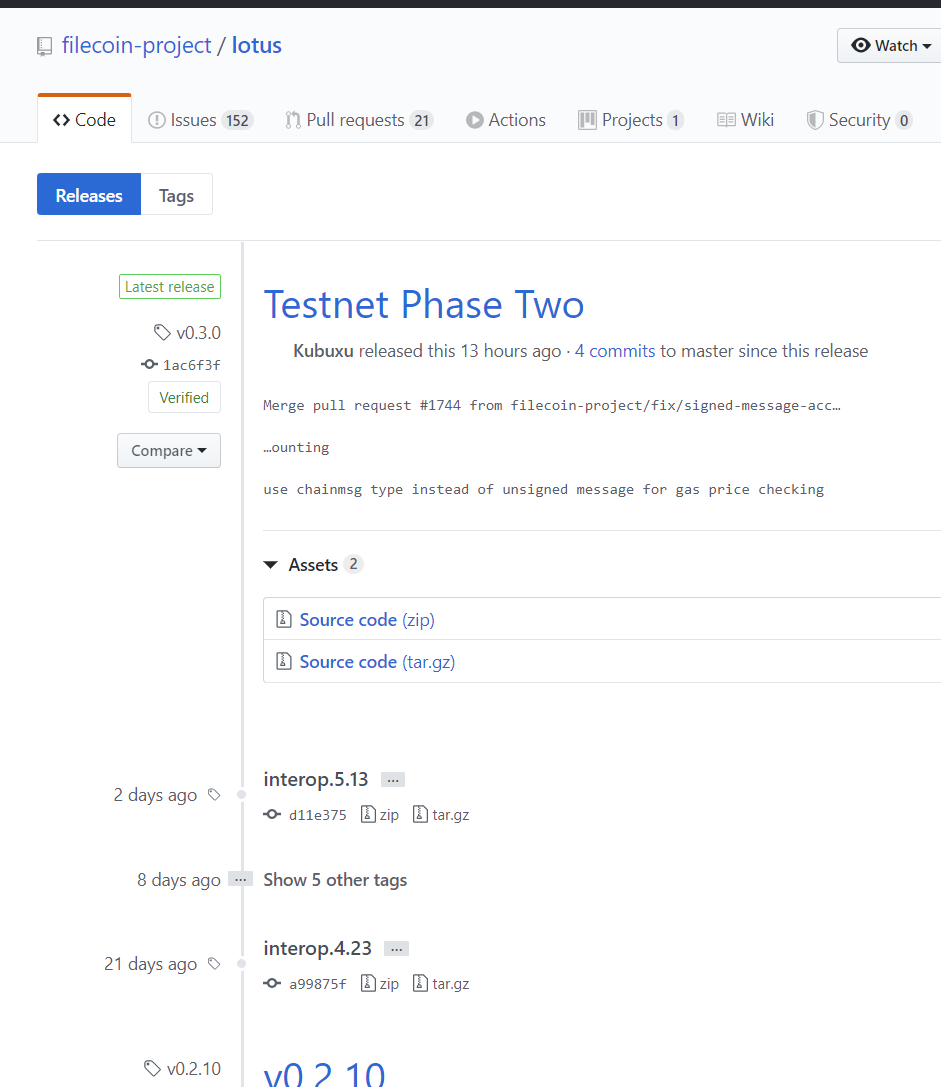Click the tag icon beside v0.3.0
Viewport: 941px width, 1087px height.
point(162,333)
